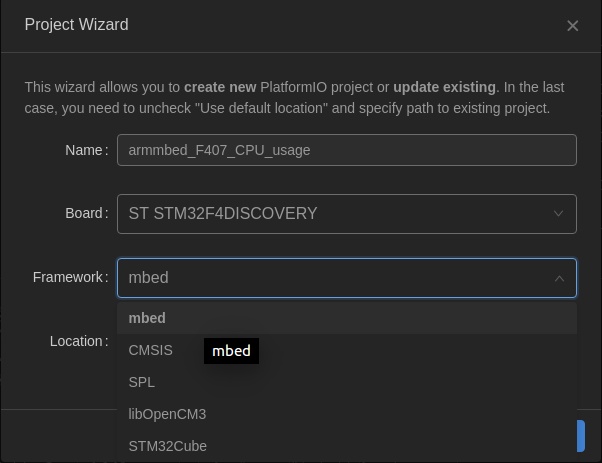Collapse the Framework list with its up chevron
The height and width of the screenshot is (463, 602).
[559, 278]
